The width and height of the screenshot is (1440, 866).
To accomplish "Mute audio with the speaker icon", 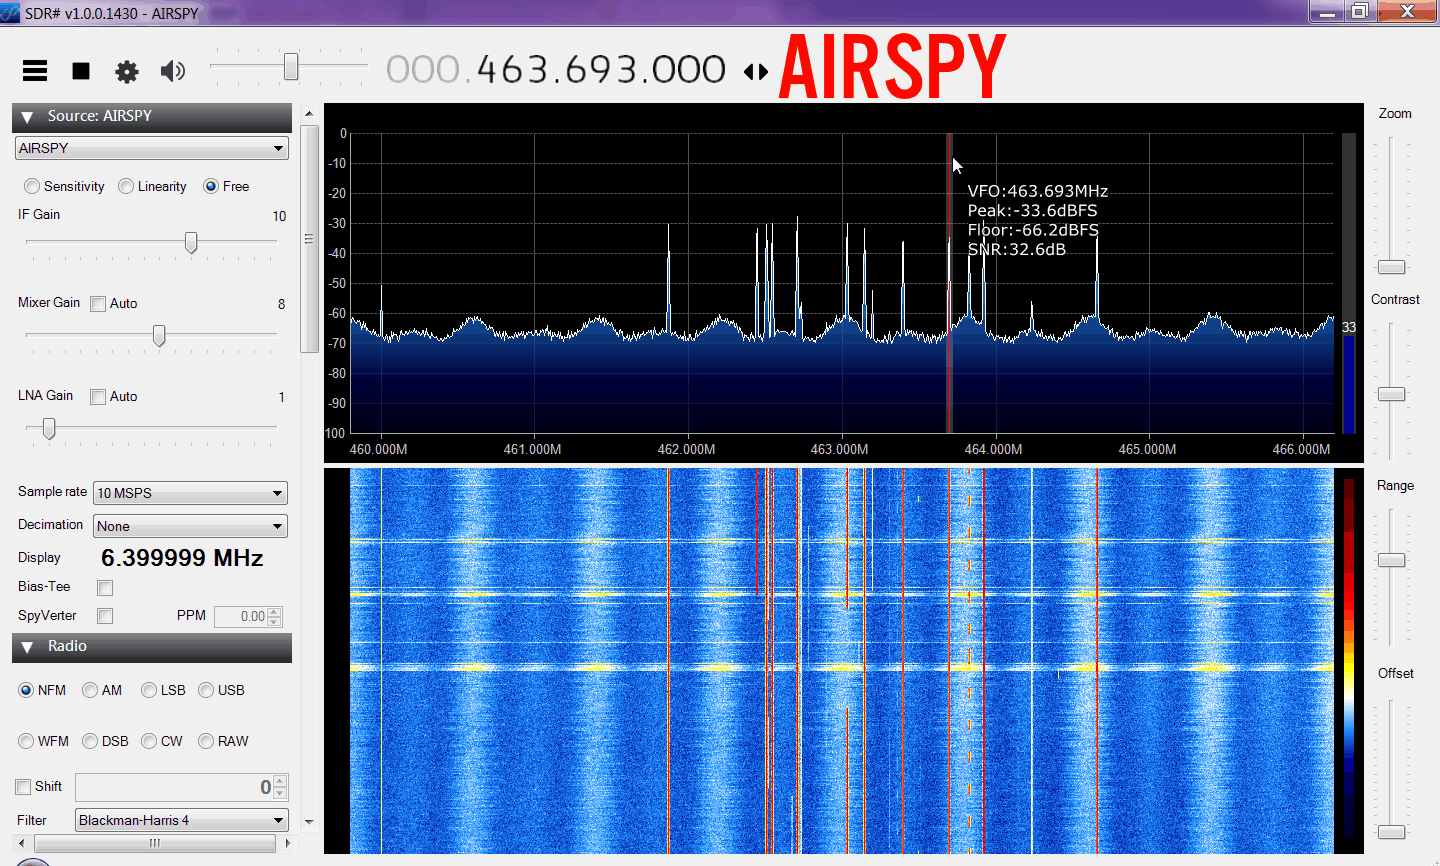I will tap(173, 71).
